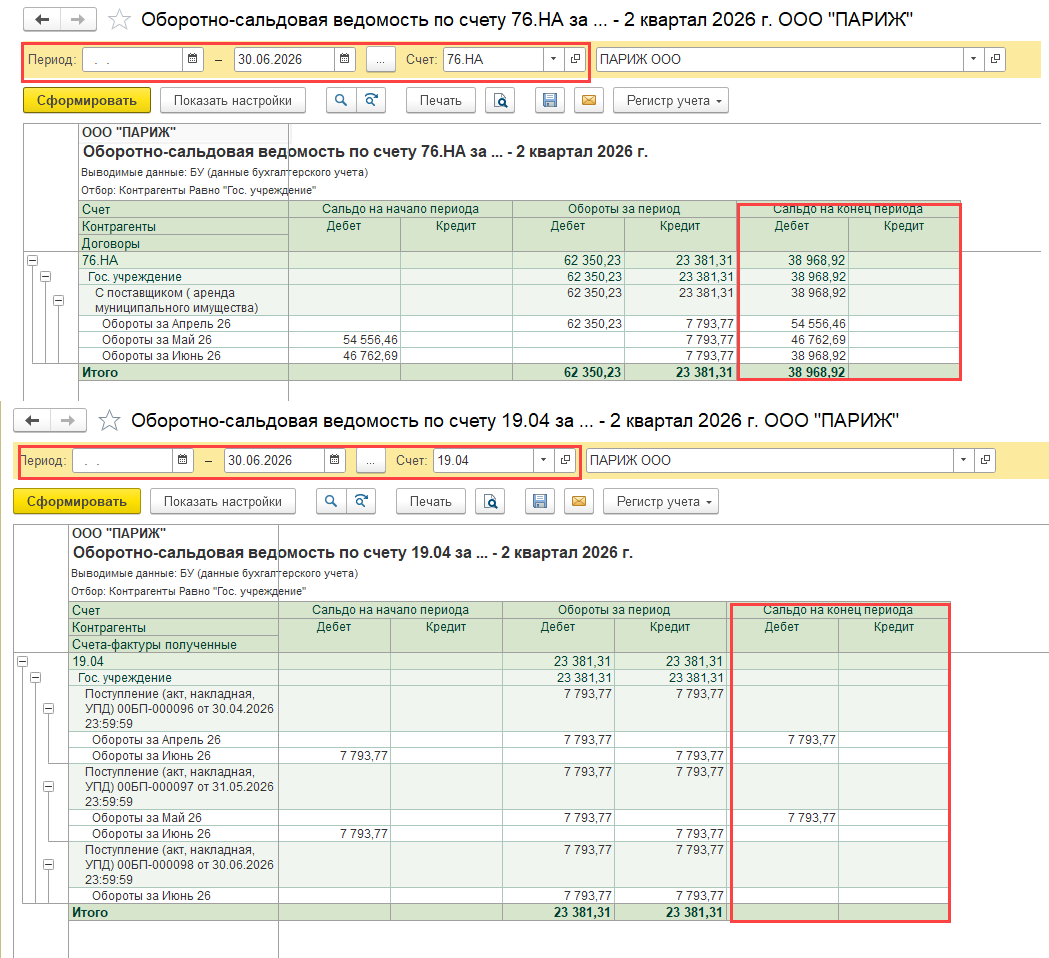Open print preview icon in bottom 19.04 report

tap(490, 501)
